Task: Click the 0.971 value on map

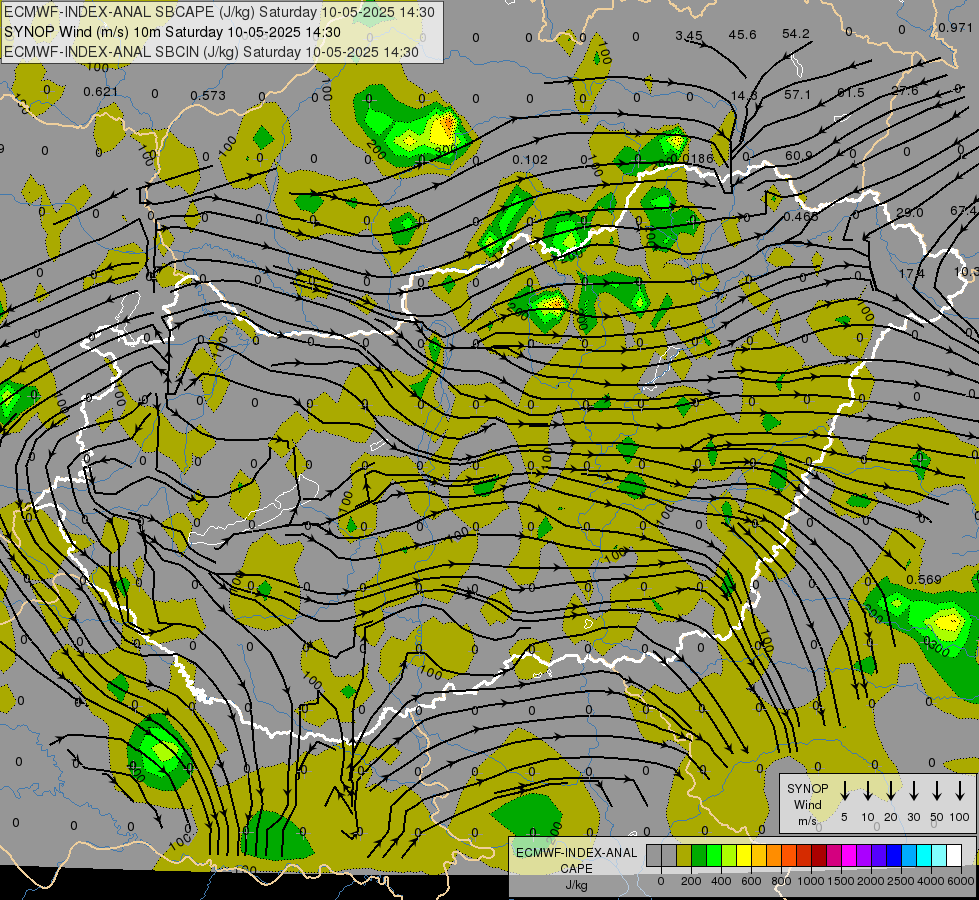Action: [x=955, y=27]
